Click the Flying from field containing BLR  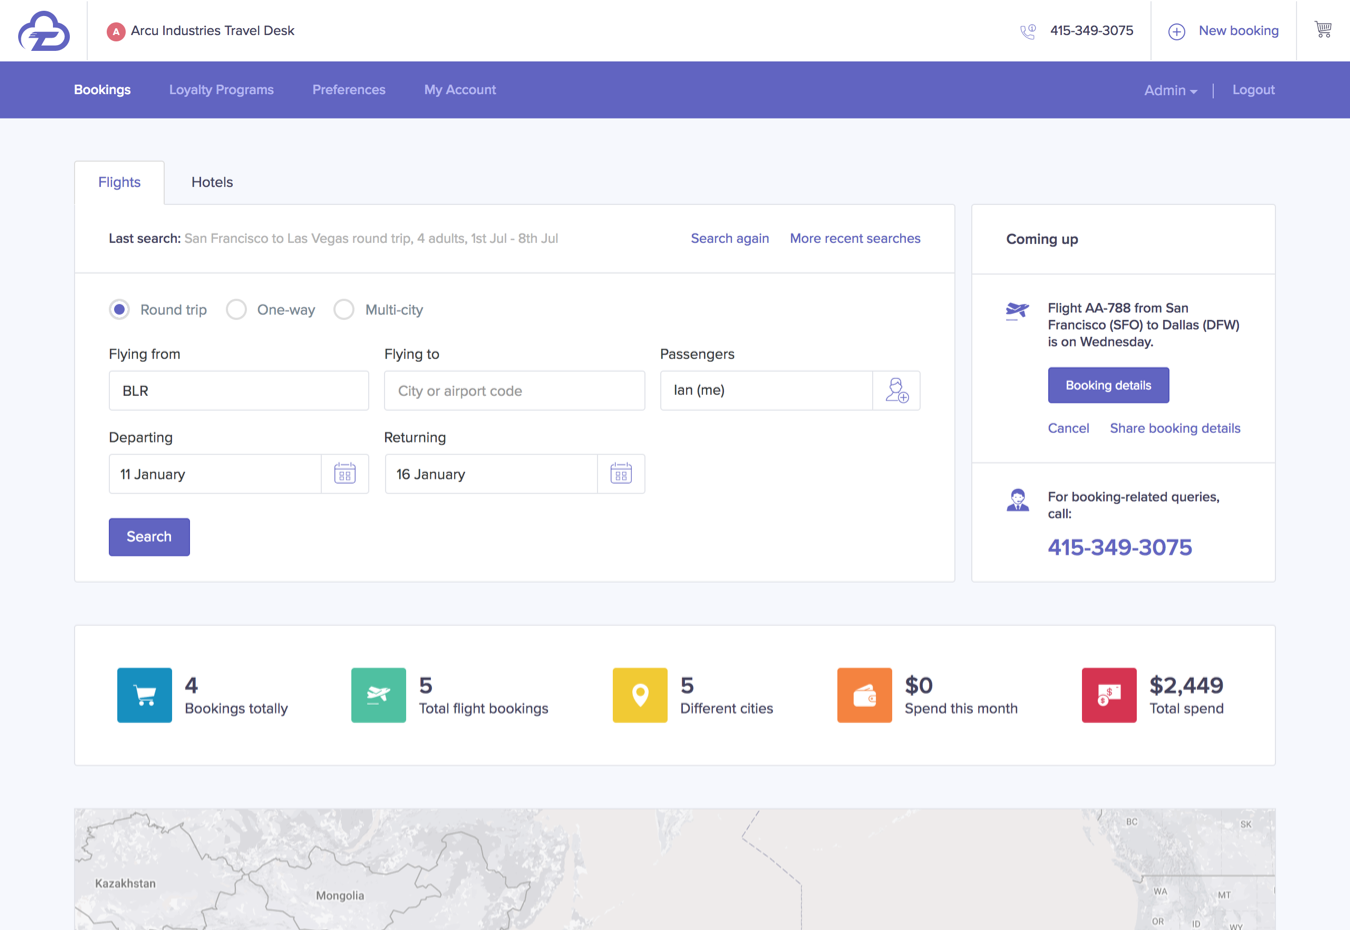238,390
